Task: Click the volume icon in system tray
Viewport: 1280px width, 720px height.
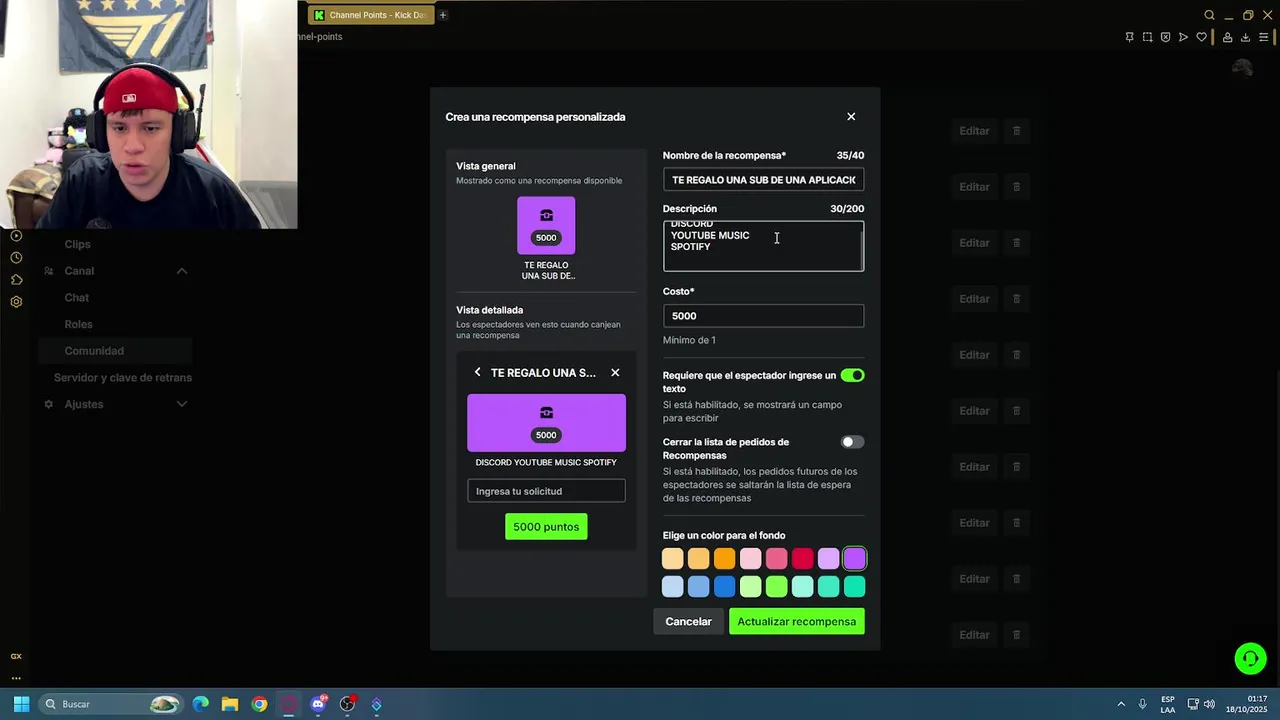Action: [1209, 704]
